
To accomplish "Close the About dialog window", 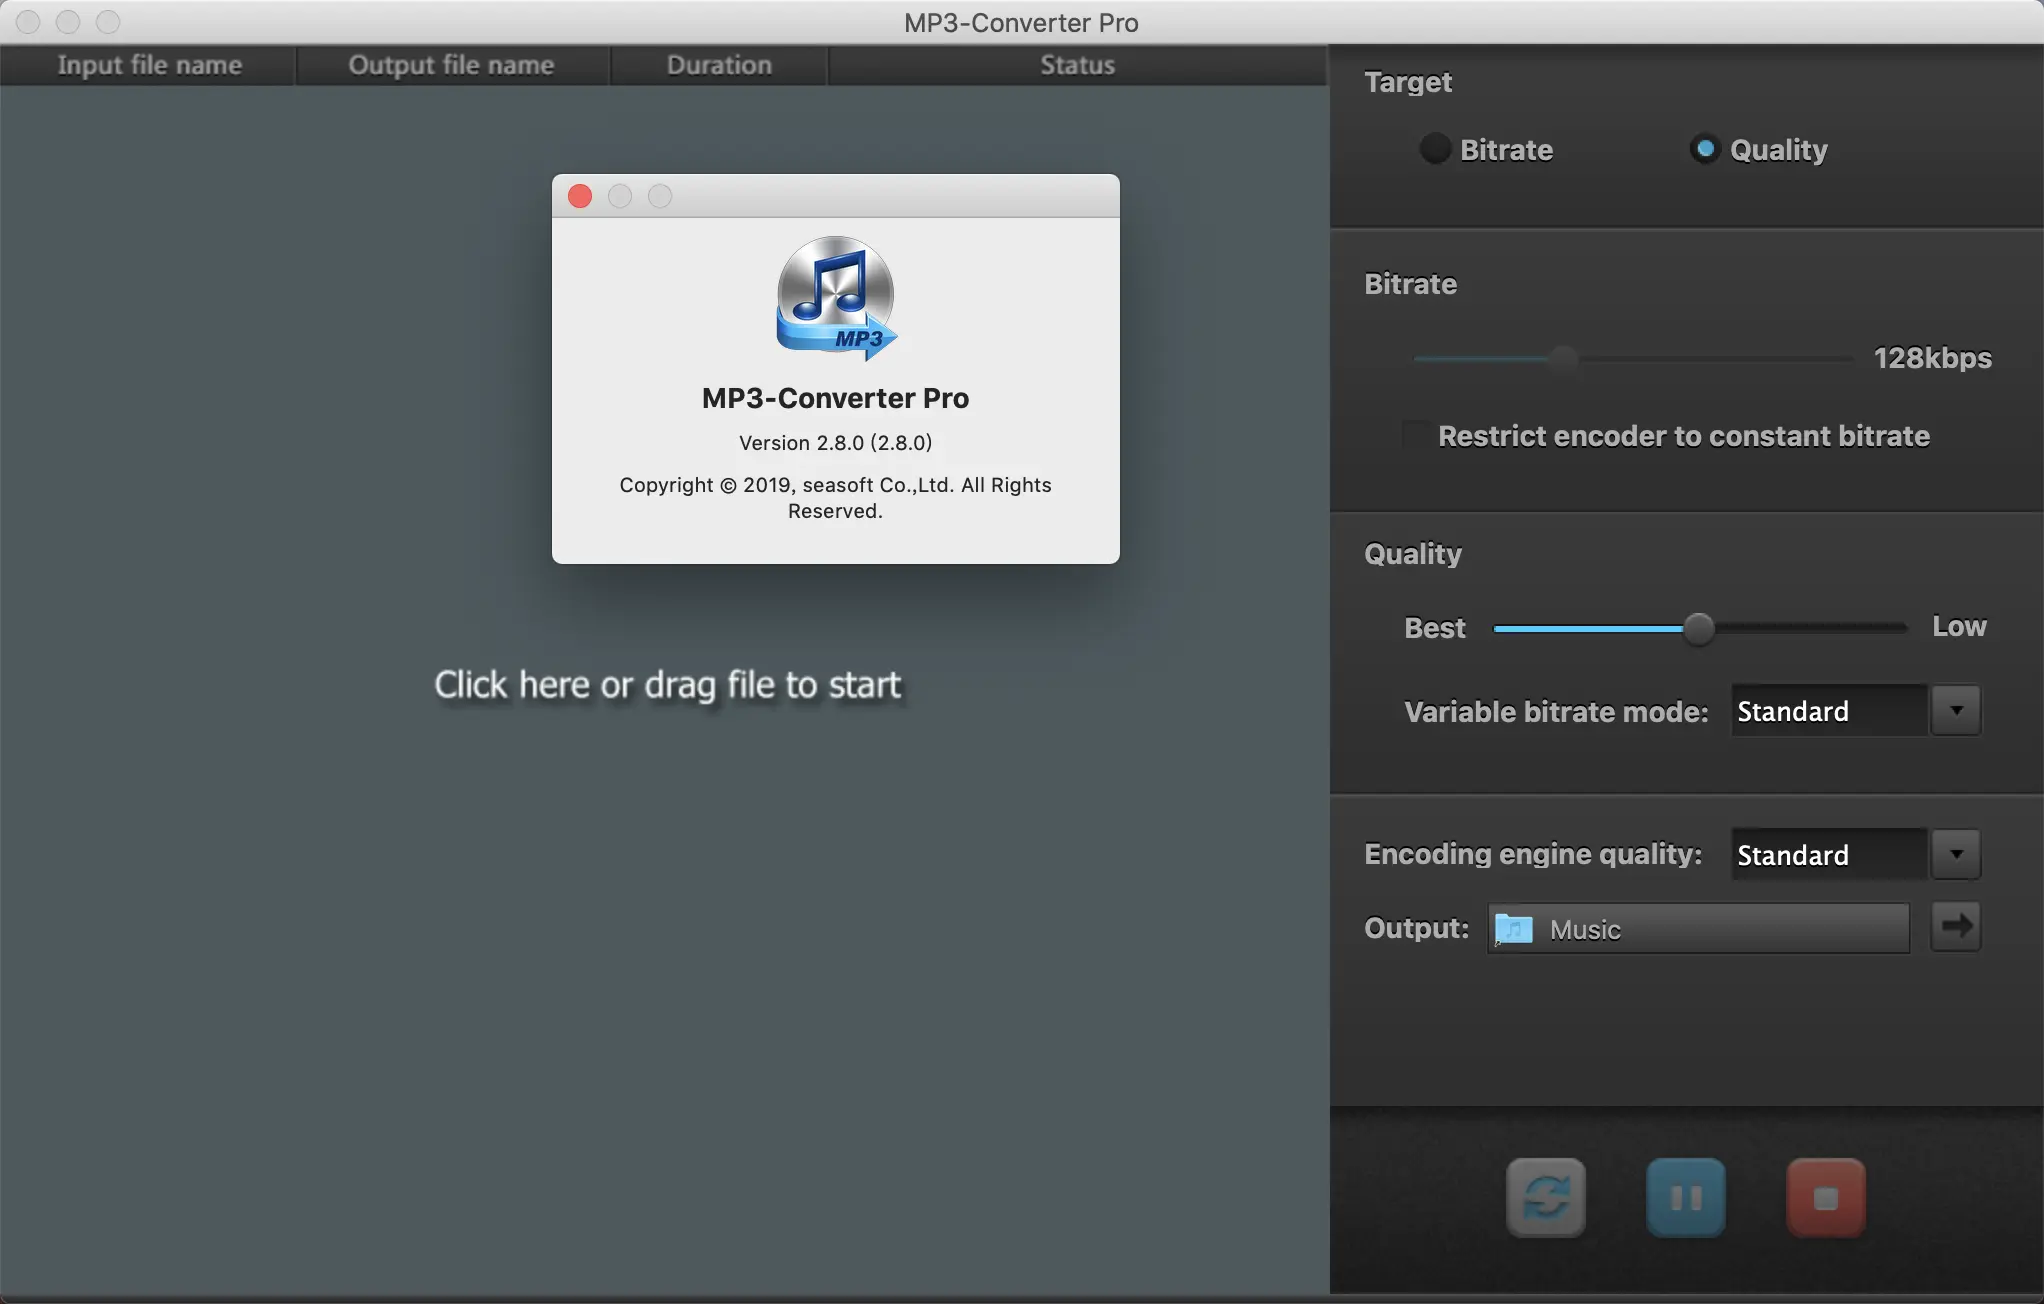I will click(580, 197).
